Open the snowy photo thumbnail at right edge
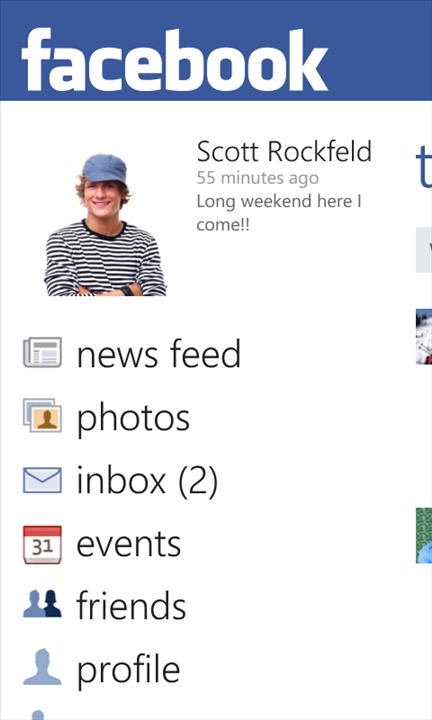Image resolution: width=432 pixels, height=720 pixels. [424, 337]
